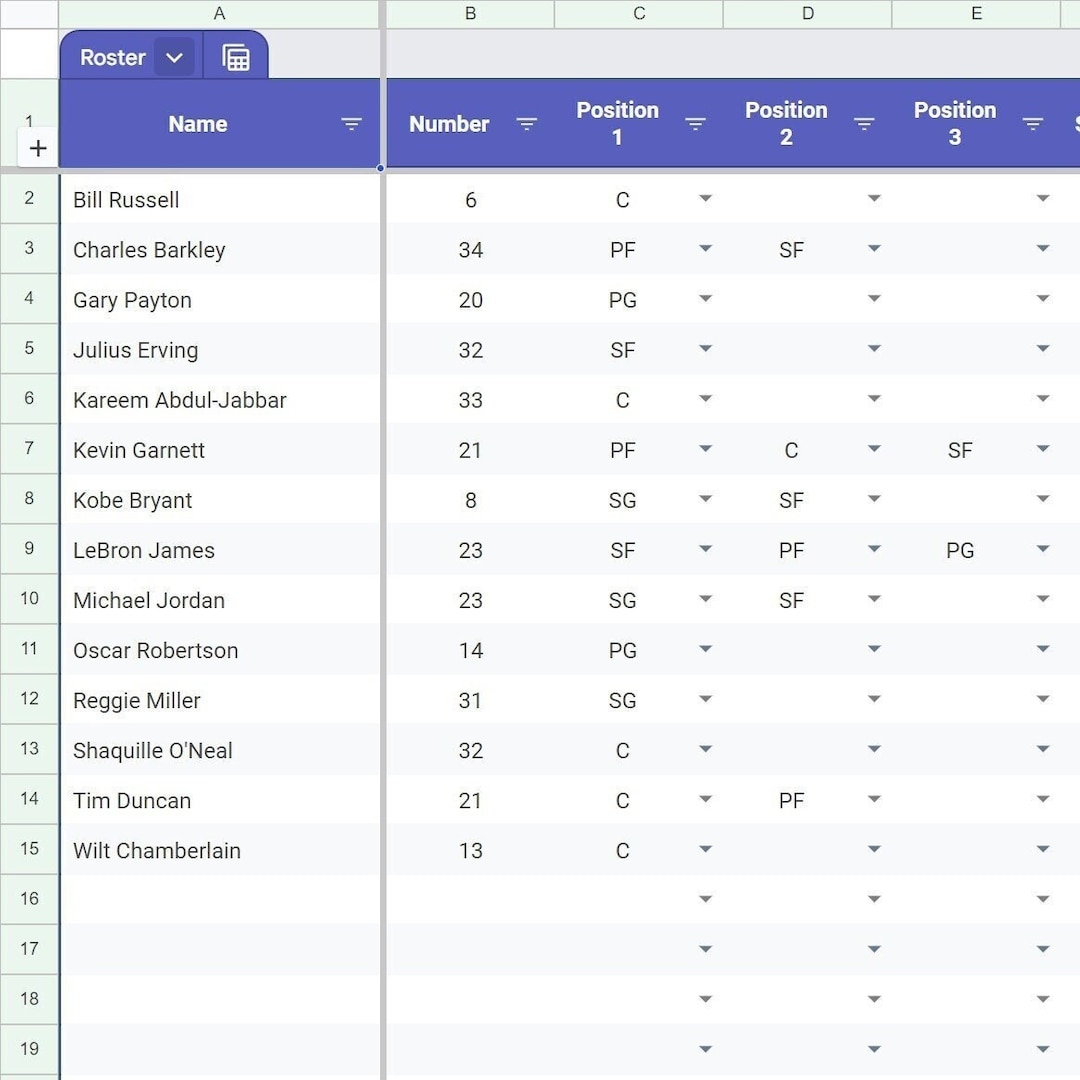Open the filter for Position 1 column
Image resolution: width=1080 pixels, height=1080 pixels.
[696, 123]
